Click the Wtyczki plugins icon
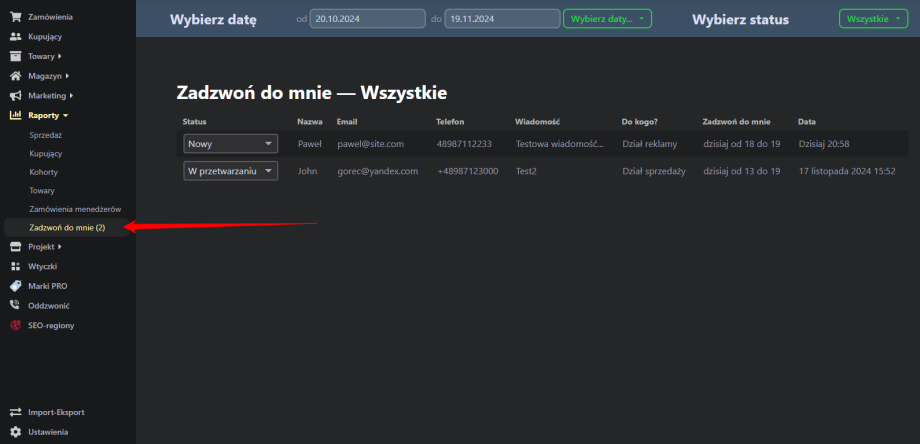The width and height of the screenshot is (920, 444). [15, 266]
